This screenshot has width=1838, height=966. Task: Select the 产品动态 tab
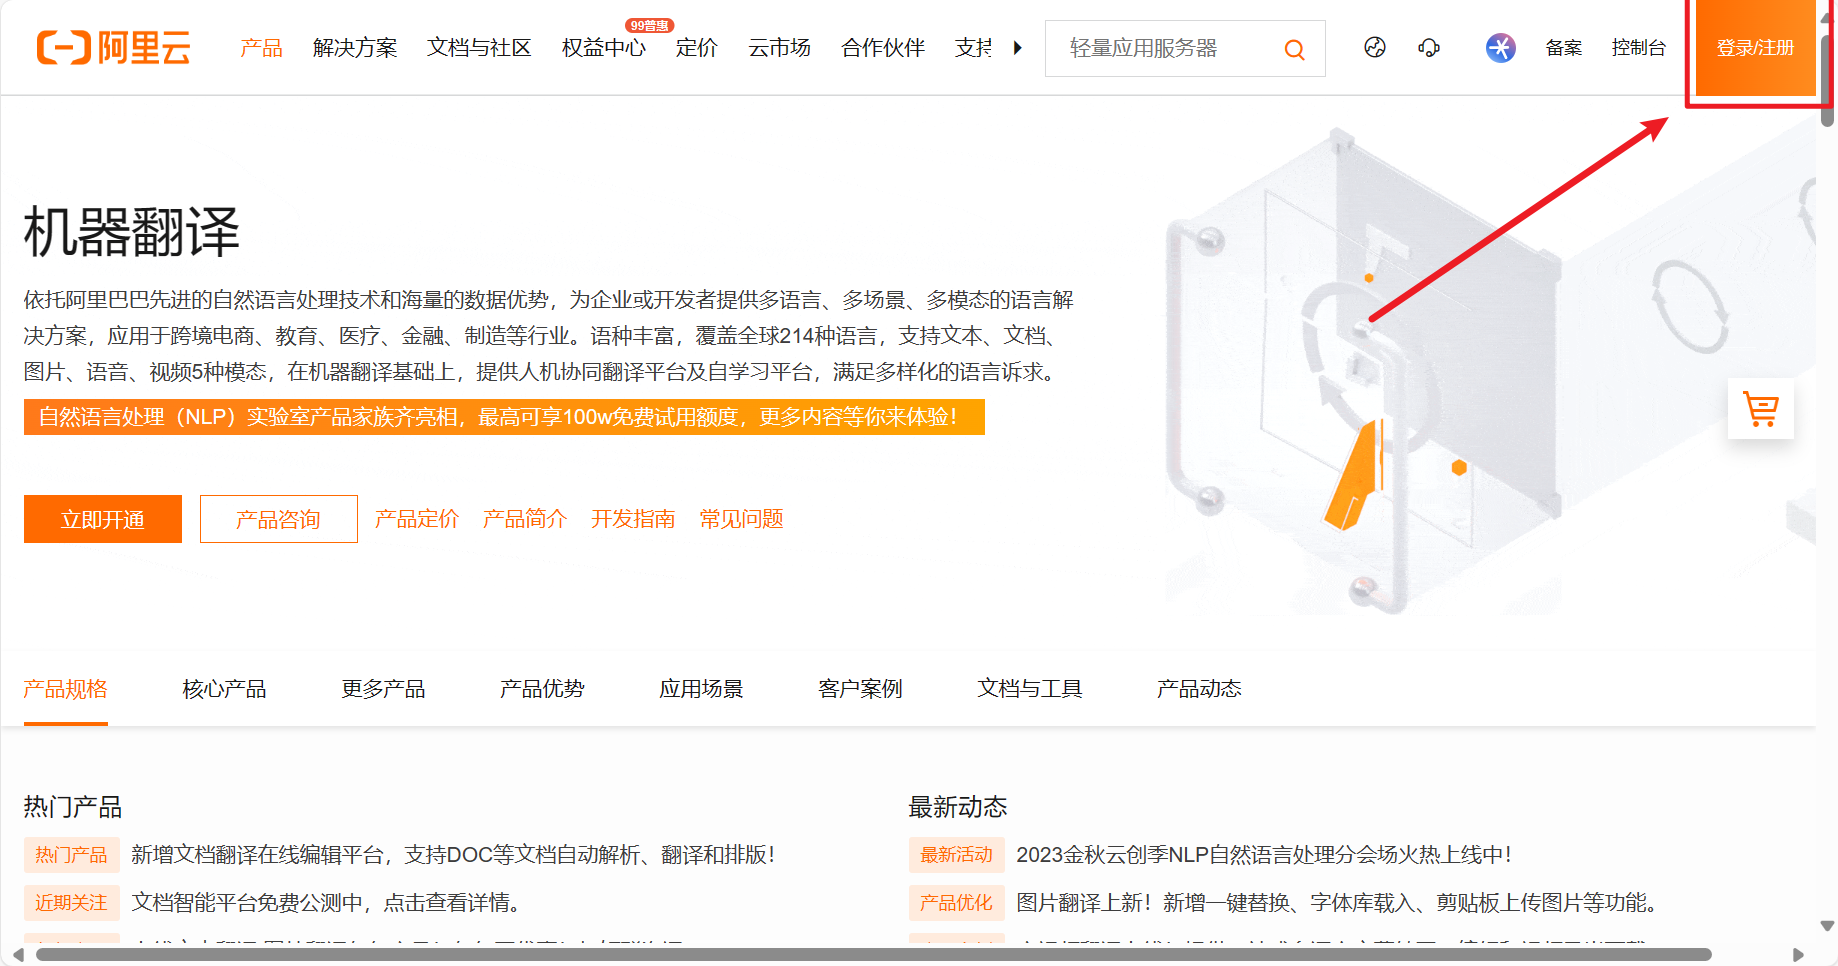(x=1199, y=689)
